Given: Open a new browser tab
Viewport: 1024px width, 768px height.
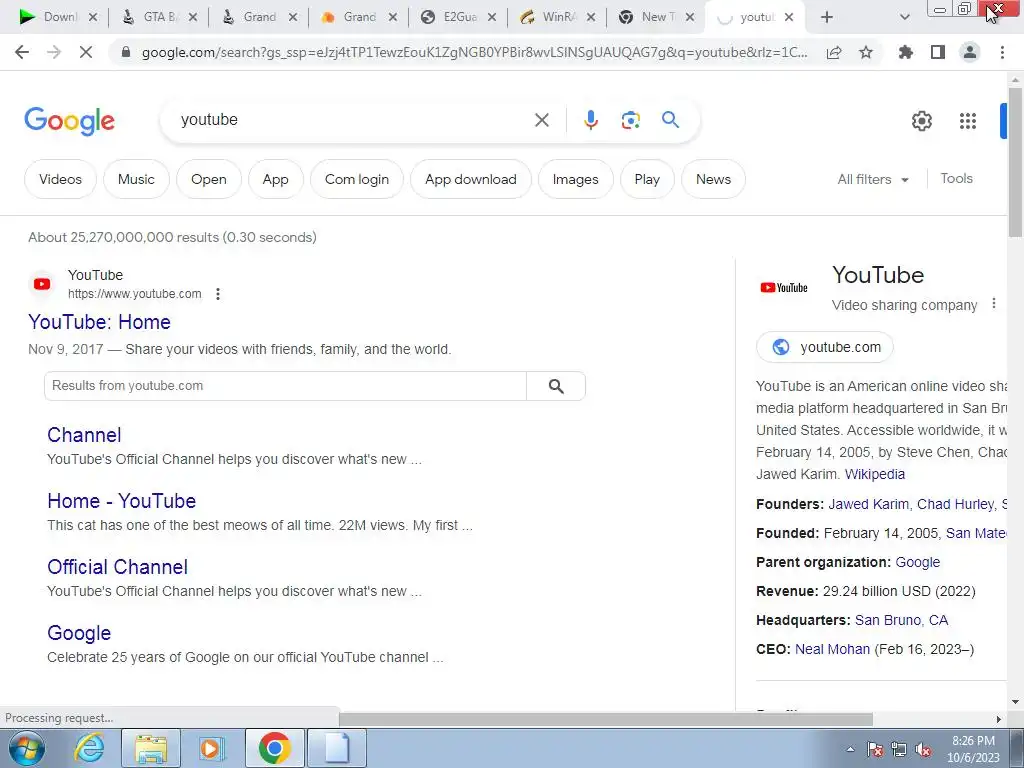Looking at the screenshot, I should pyautogui.click(x=827, y=17).
